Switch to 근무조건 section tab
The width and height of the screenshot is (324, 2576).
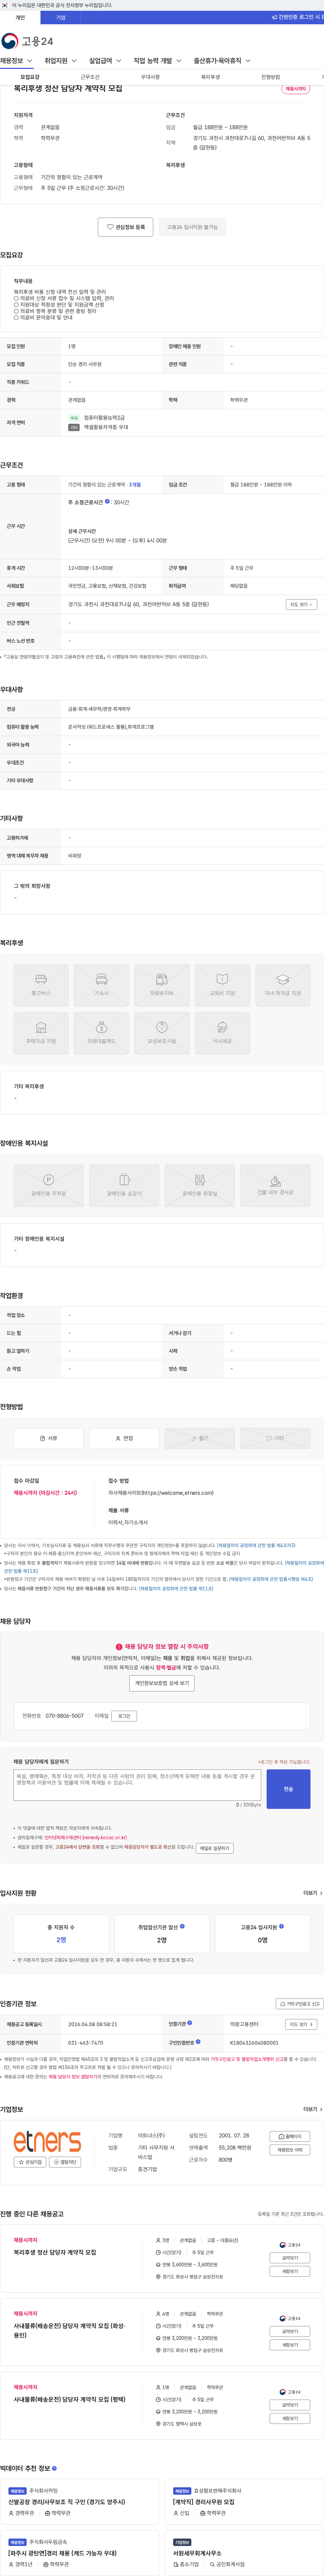click(x=90, y=77)
